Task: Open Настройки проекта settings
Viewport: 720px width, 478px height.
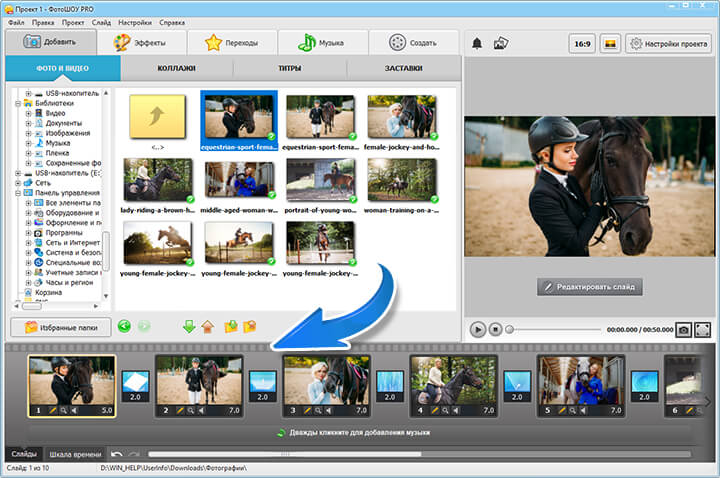Action: 668,43
